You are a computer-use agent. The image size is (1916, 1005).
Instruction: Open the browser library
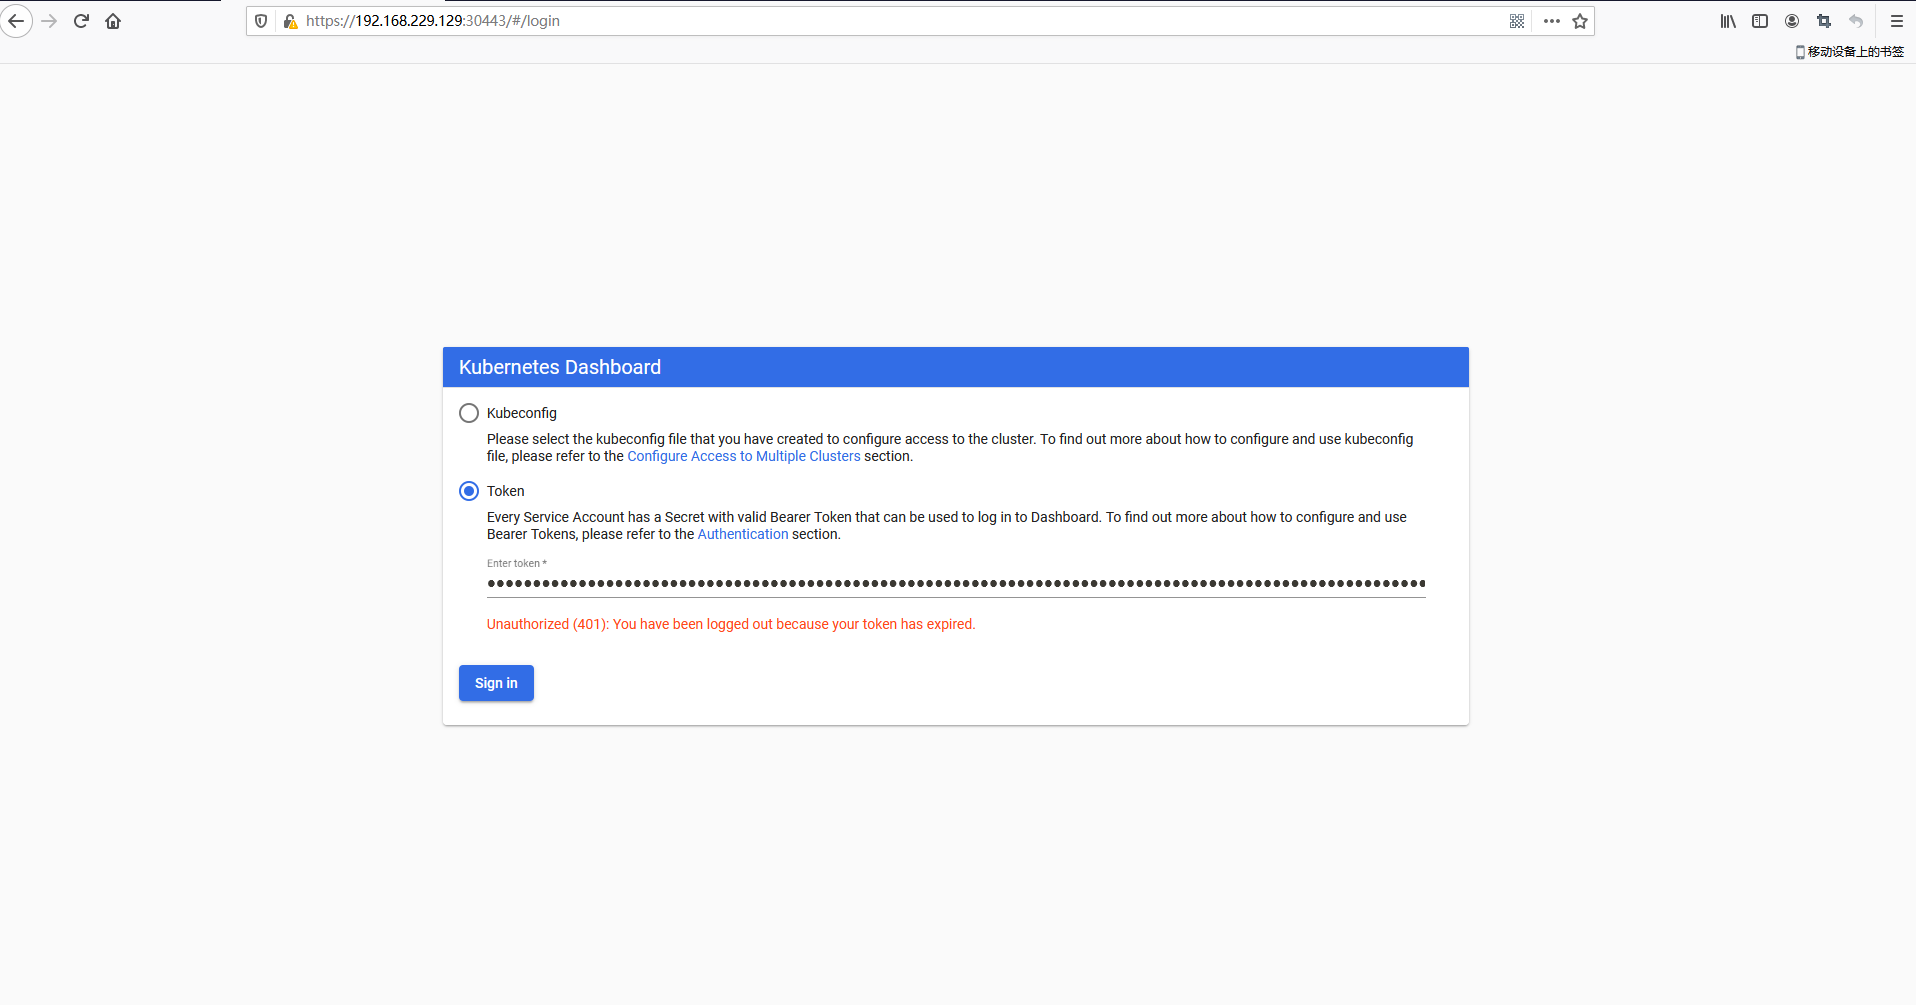[x=1728, y=21]
